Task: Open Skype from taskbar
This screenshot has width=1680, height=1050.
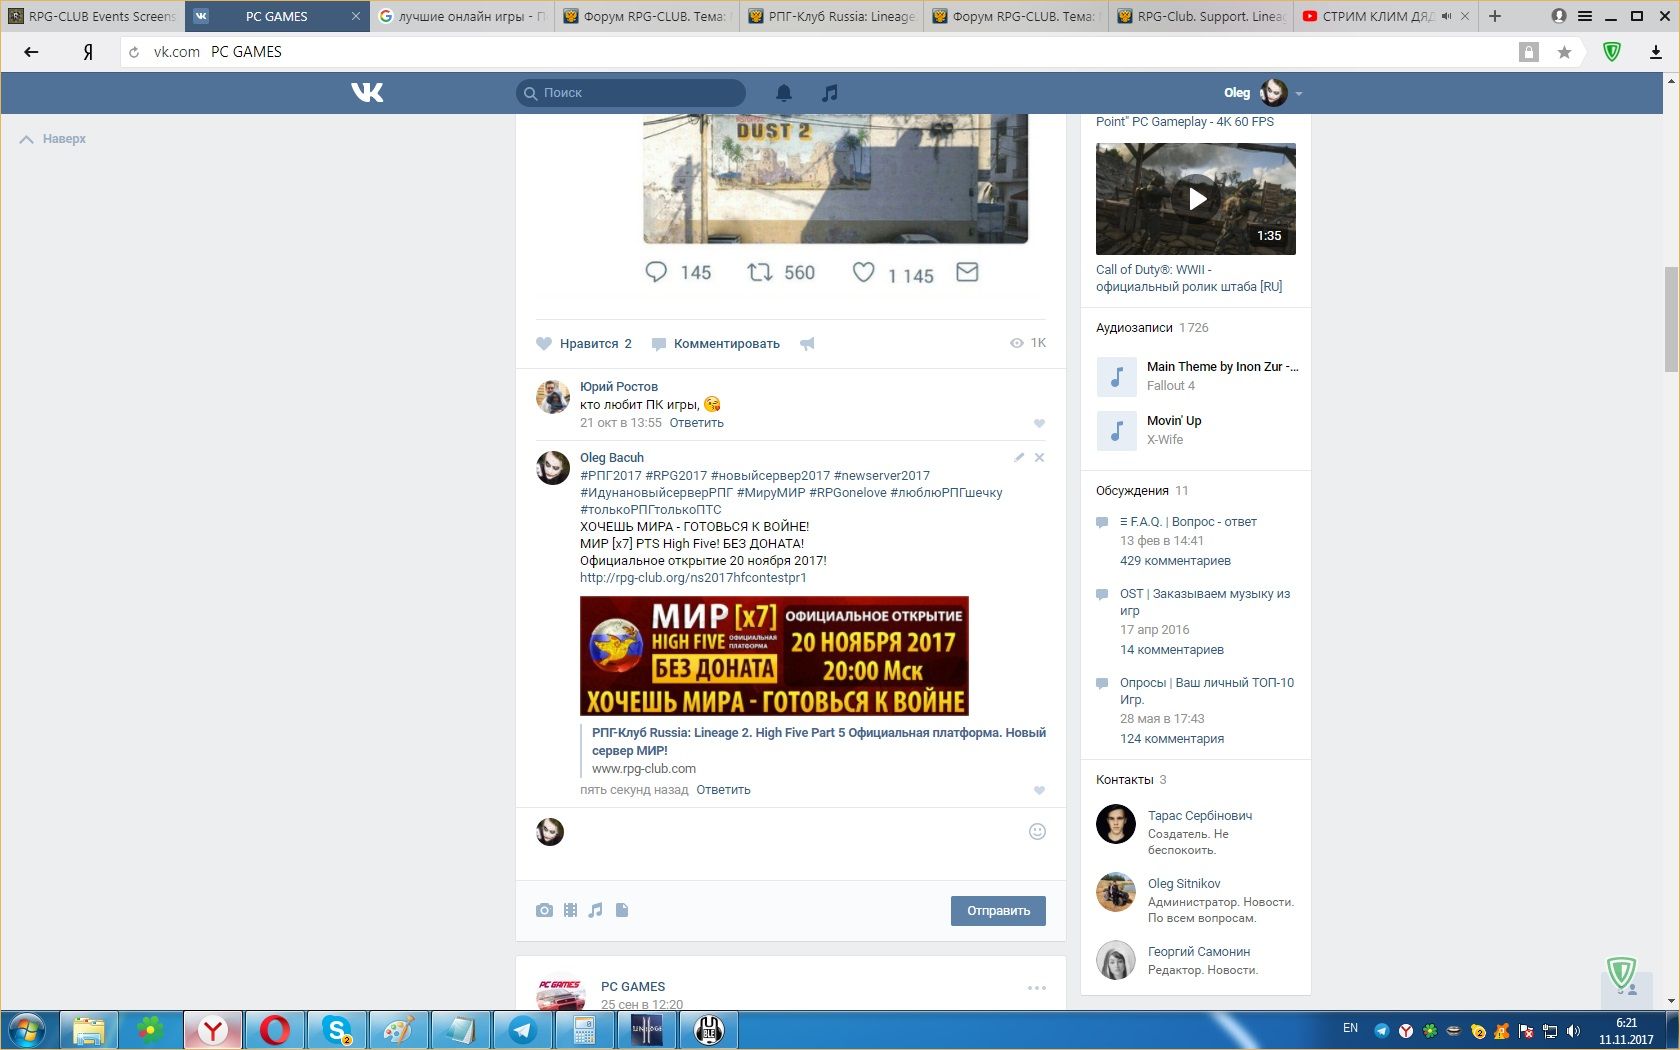Action: point(337,1030)
